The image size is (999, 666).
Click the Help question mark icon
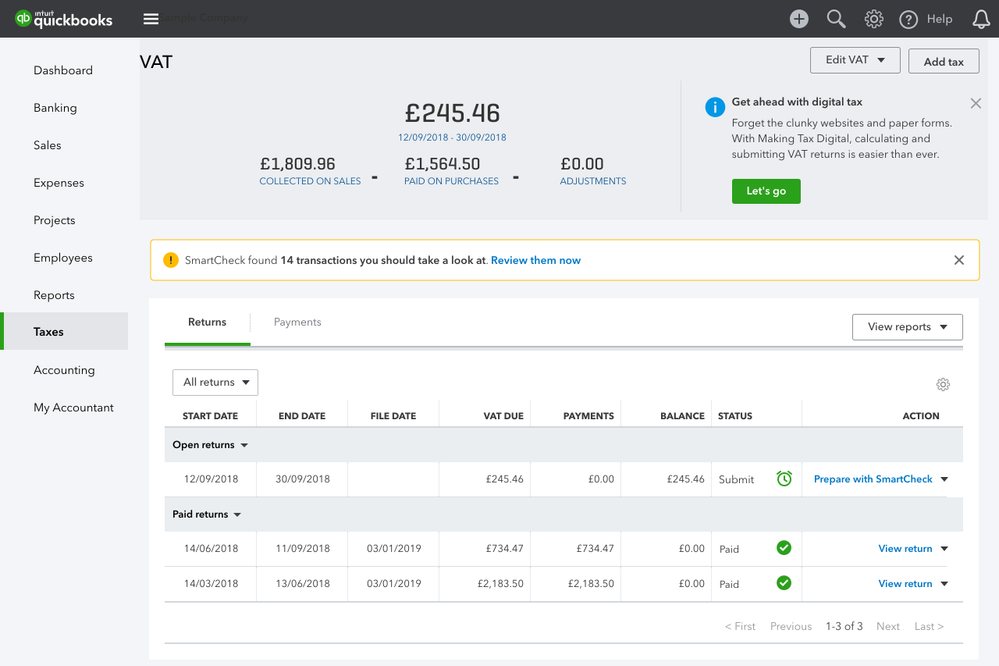point(908,19)
